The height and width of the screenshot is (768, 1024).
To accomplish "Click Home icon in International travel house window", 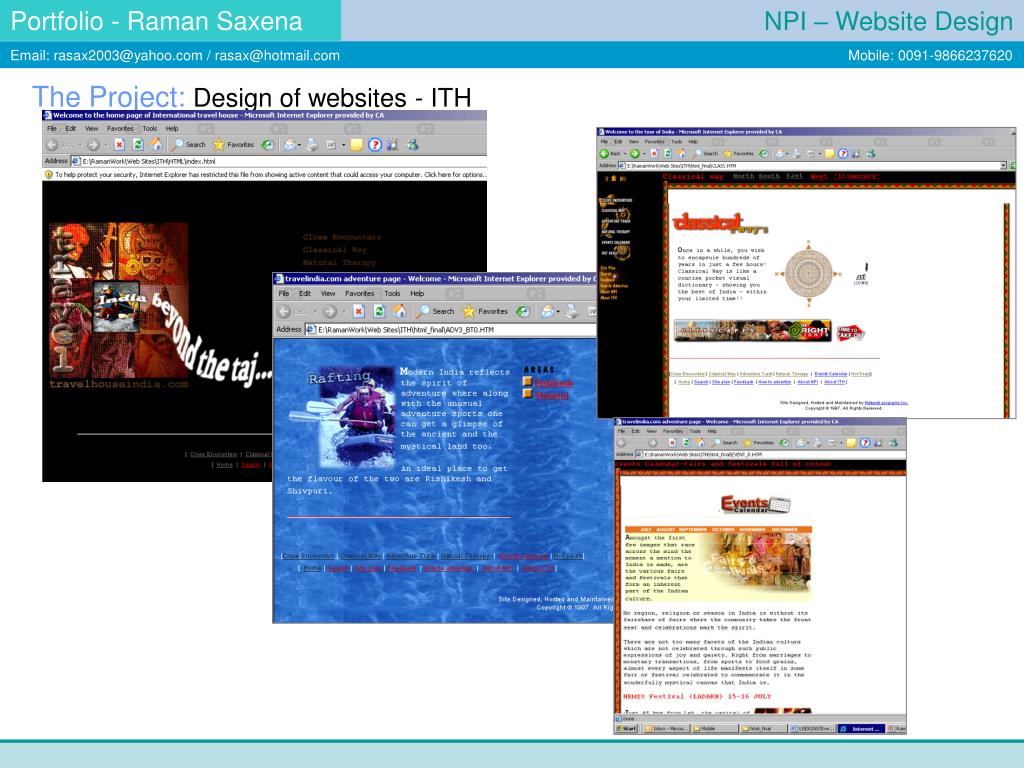I will point(157,144).
